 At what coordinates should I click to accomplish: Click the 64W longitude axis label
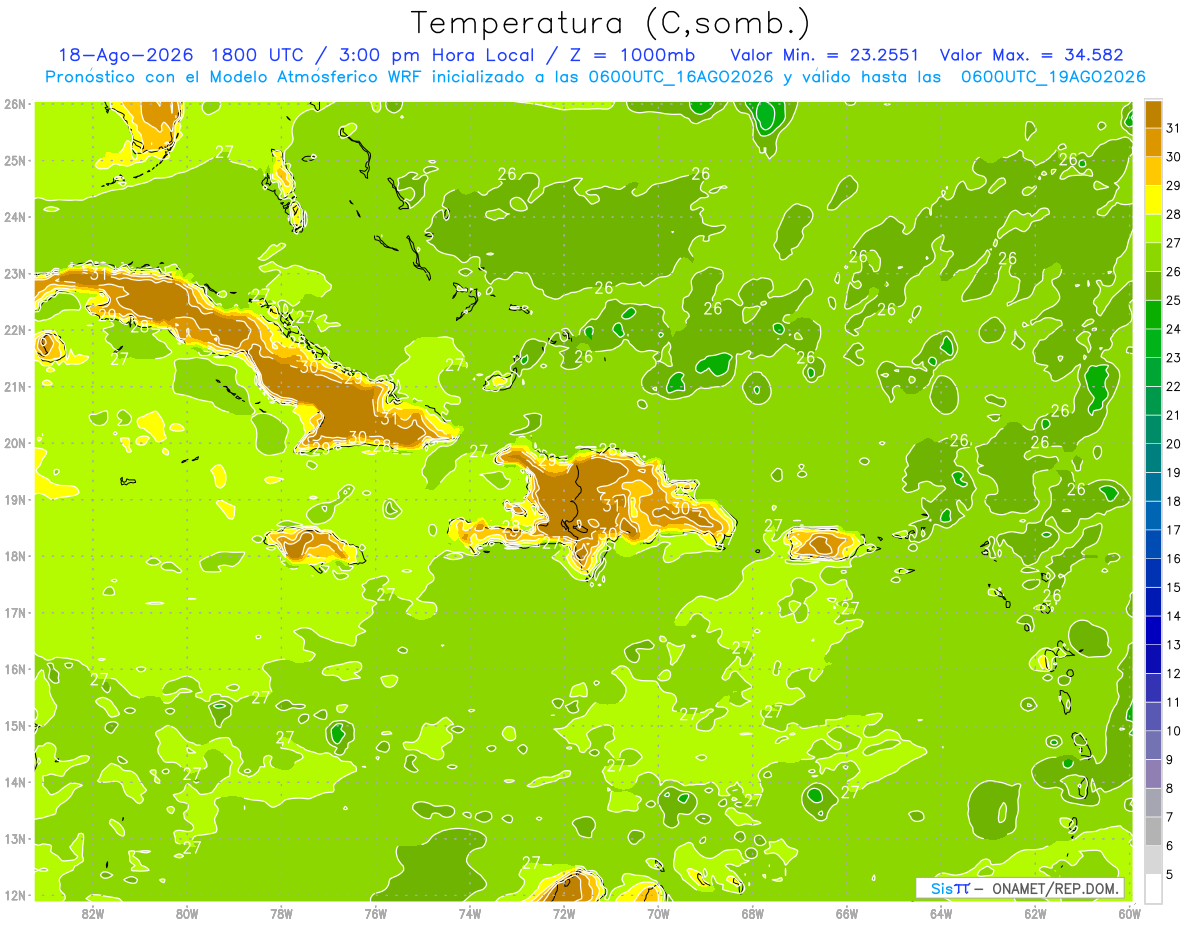click(x=941, y=913)
